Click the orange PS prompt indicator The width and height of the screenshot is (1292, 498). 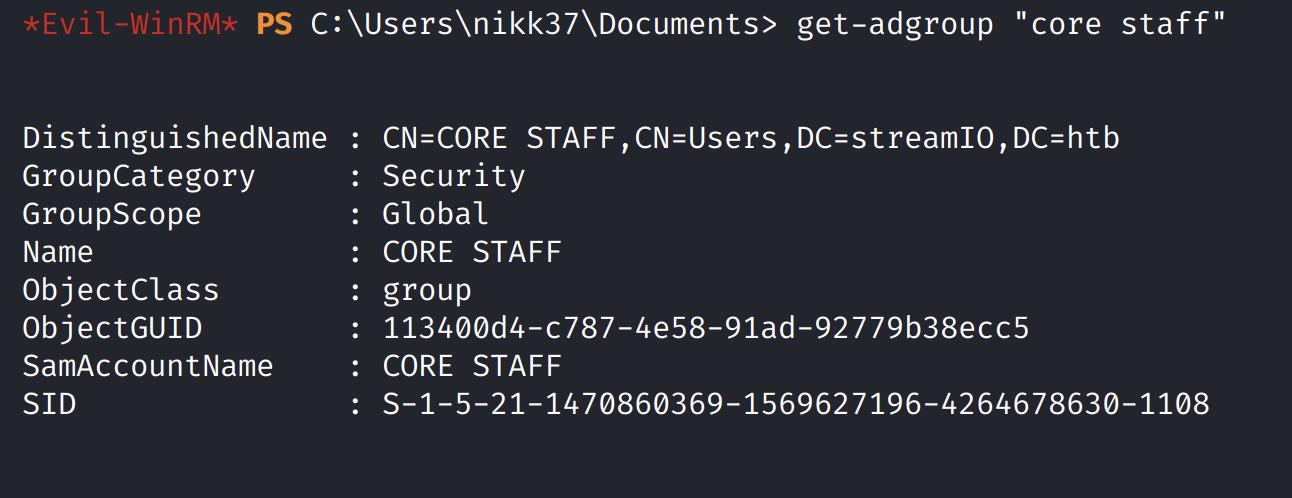pyautogui.click(x=274, y=23)
